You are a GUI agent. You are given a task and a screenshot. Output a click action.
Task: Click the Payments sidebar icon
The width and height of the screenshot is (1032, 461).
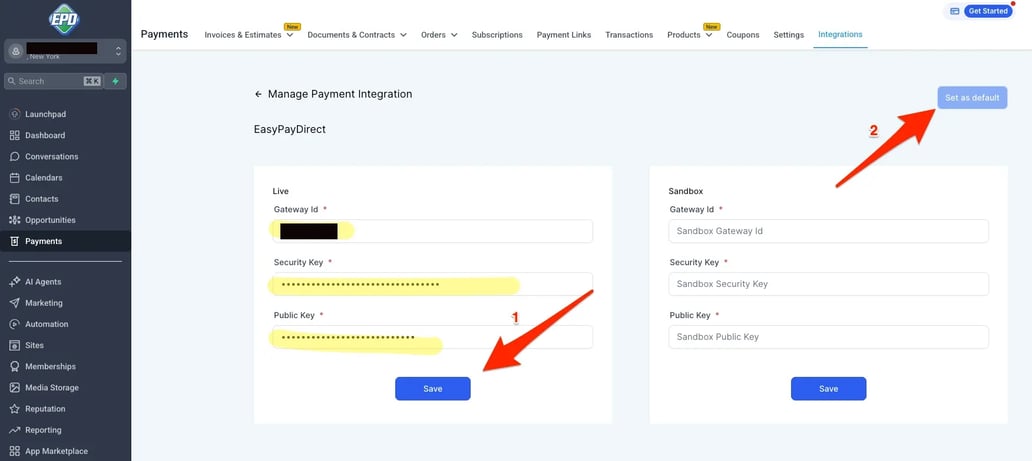[x=14, y=241]
